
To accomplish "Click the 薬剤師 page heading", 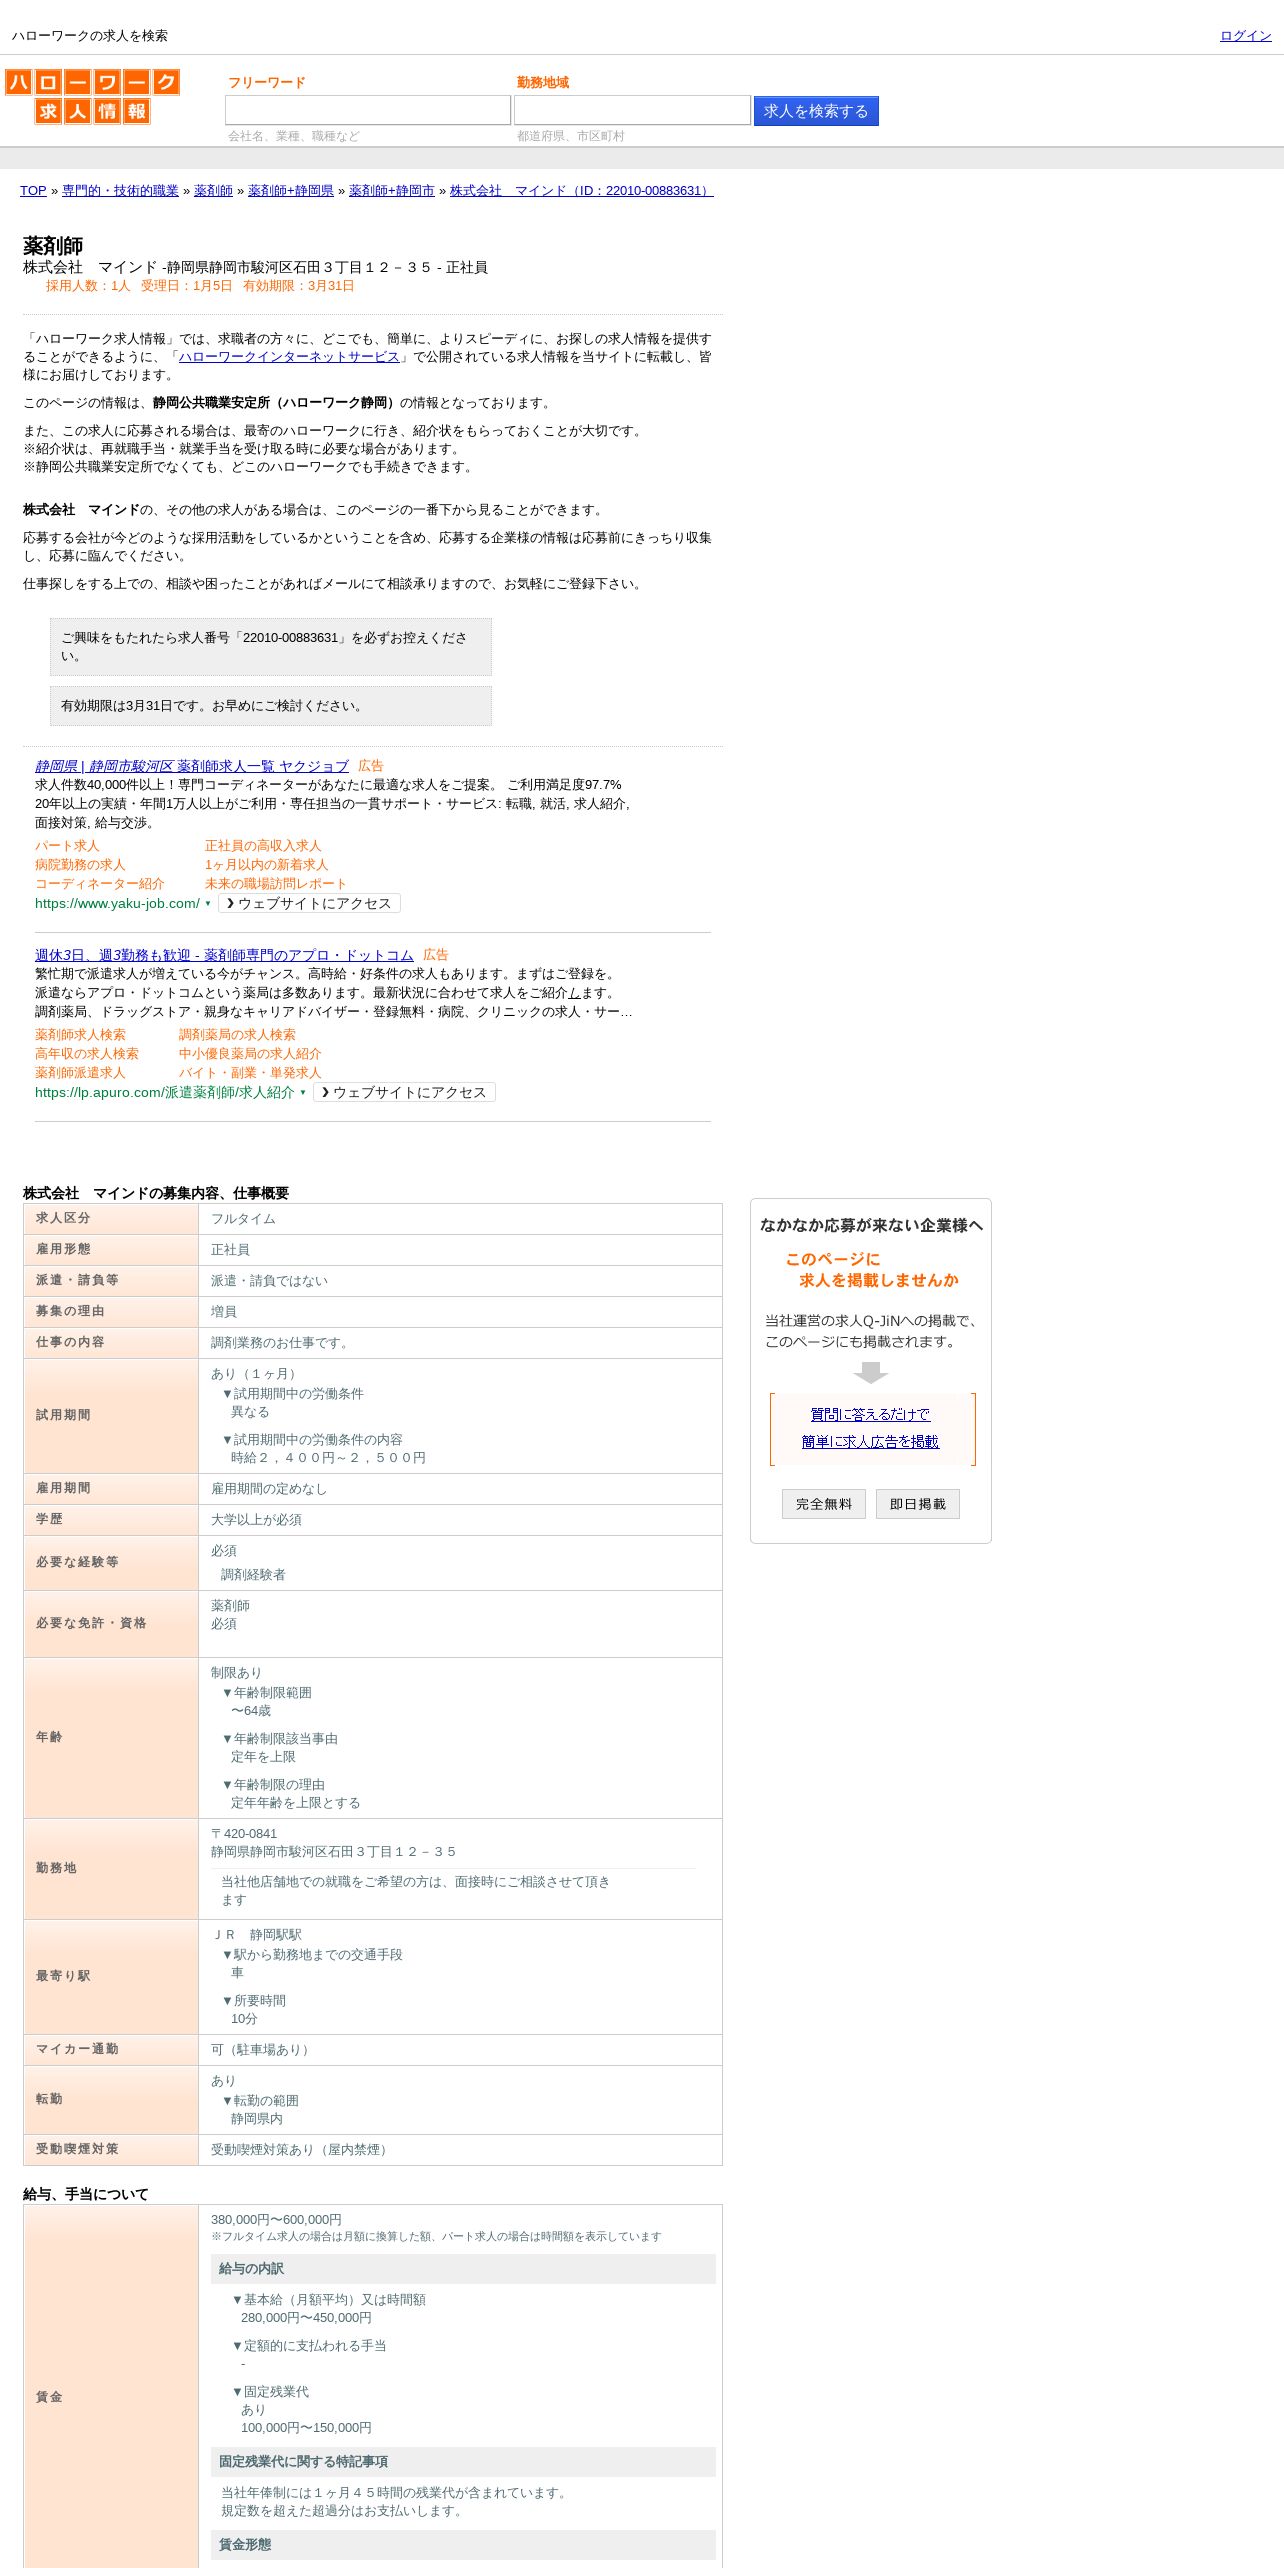I will pyautogui.click(x=53, y=246).
